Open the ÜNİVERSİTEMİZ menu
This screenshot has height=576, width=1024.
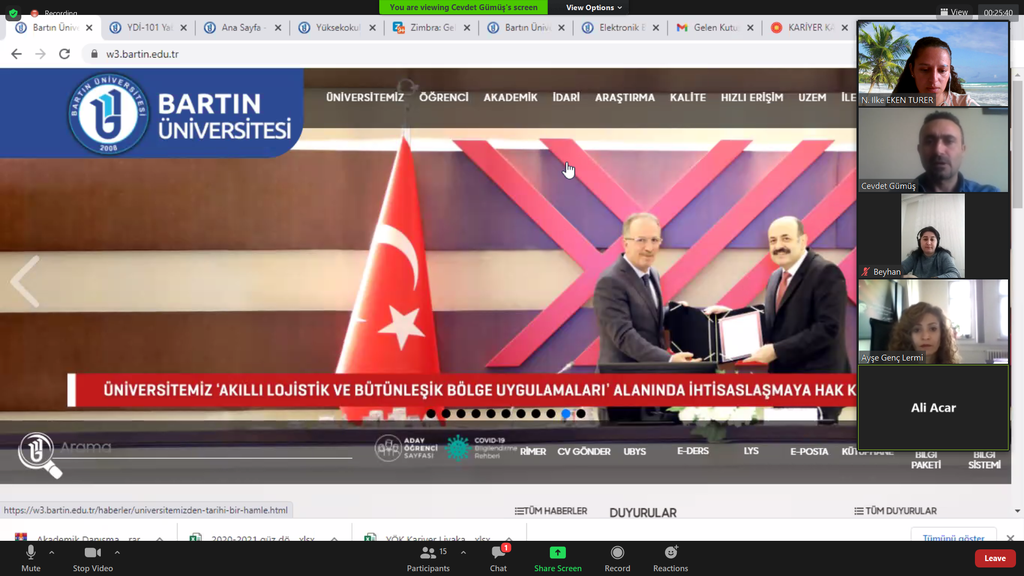pyautogui.click(x=365, y=97)
